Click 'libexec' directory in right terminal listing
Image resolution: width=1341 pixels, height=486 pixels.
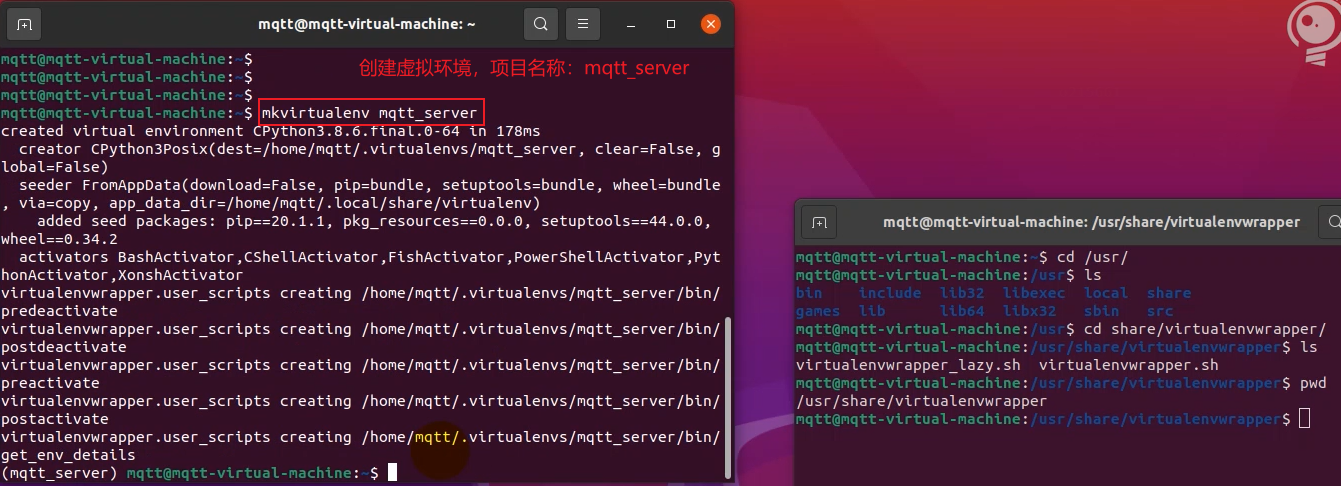point(1034,293)
